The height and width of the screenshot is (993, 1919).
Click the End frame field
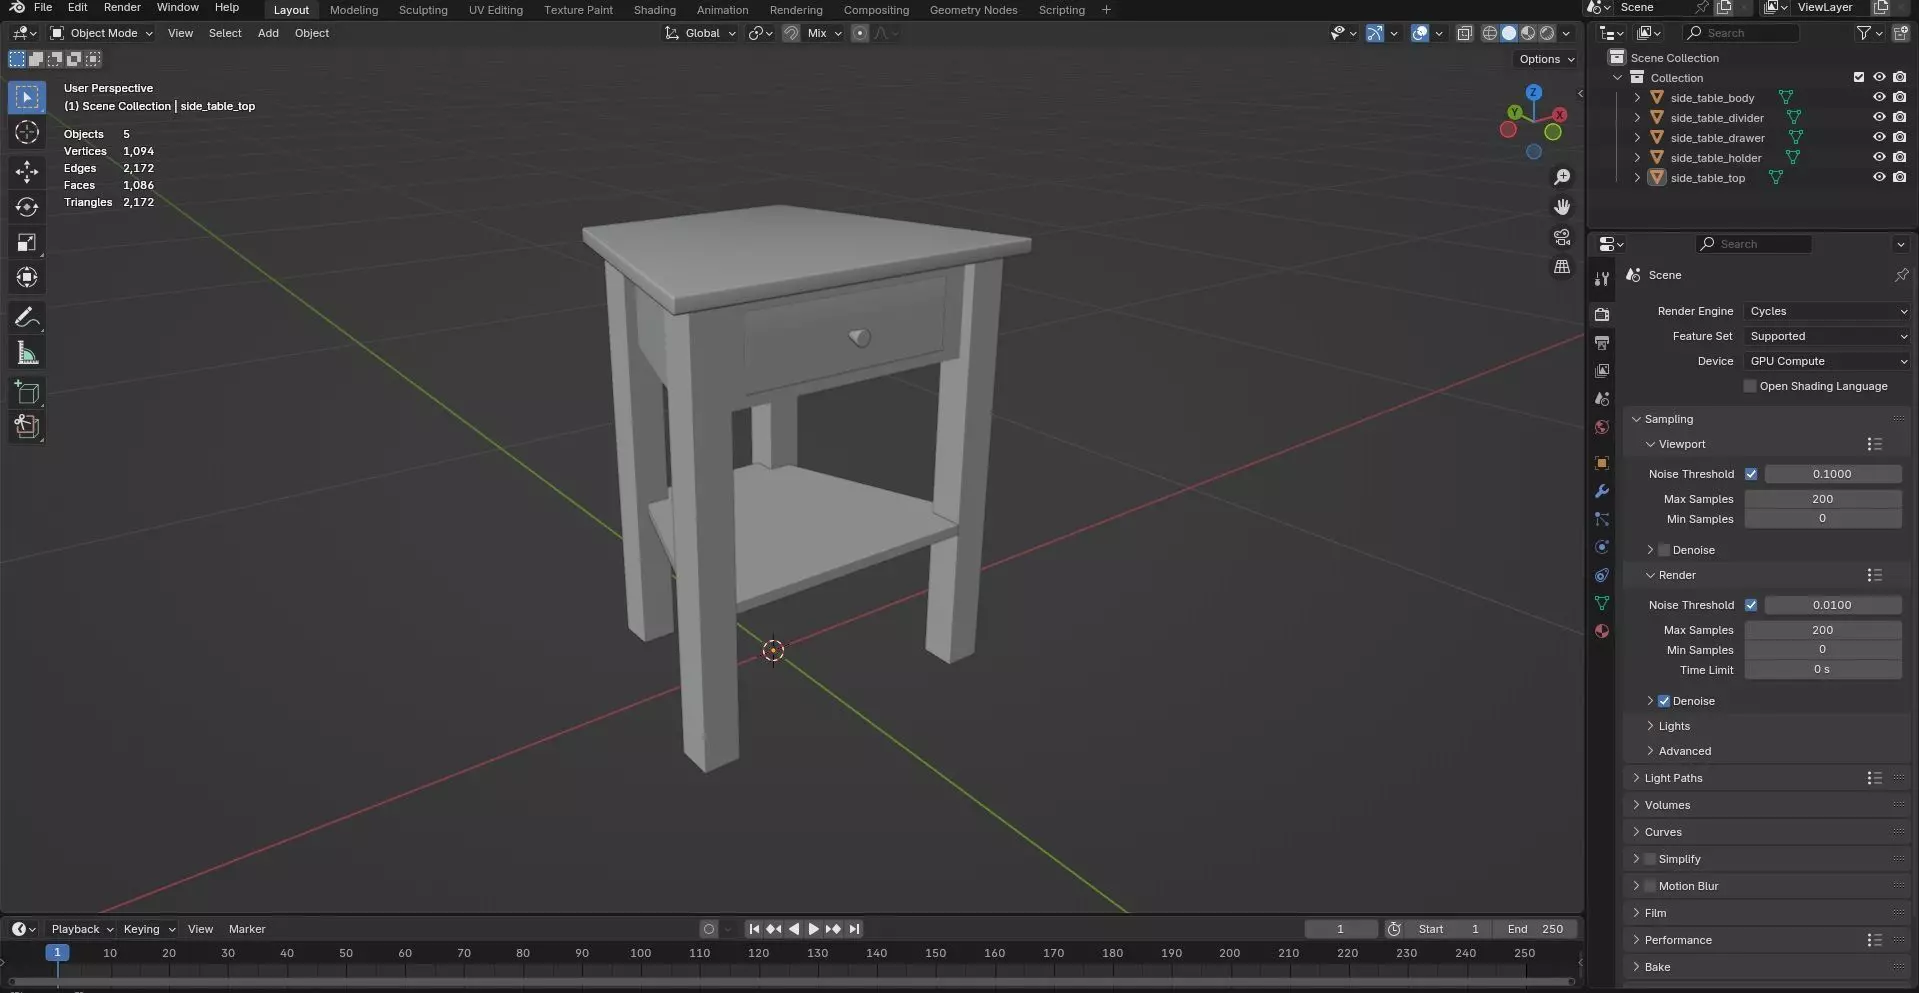pos(1535,929)
